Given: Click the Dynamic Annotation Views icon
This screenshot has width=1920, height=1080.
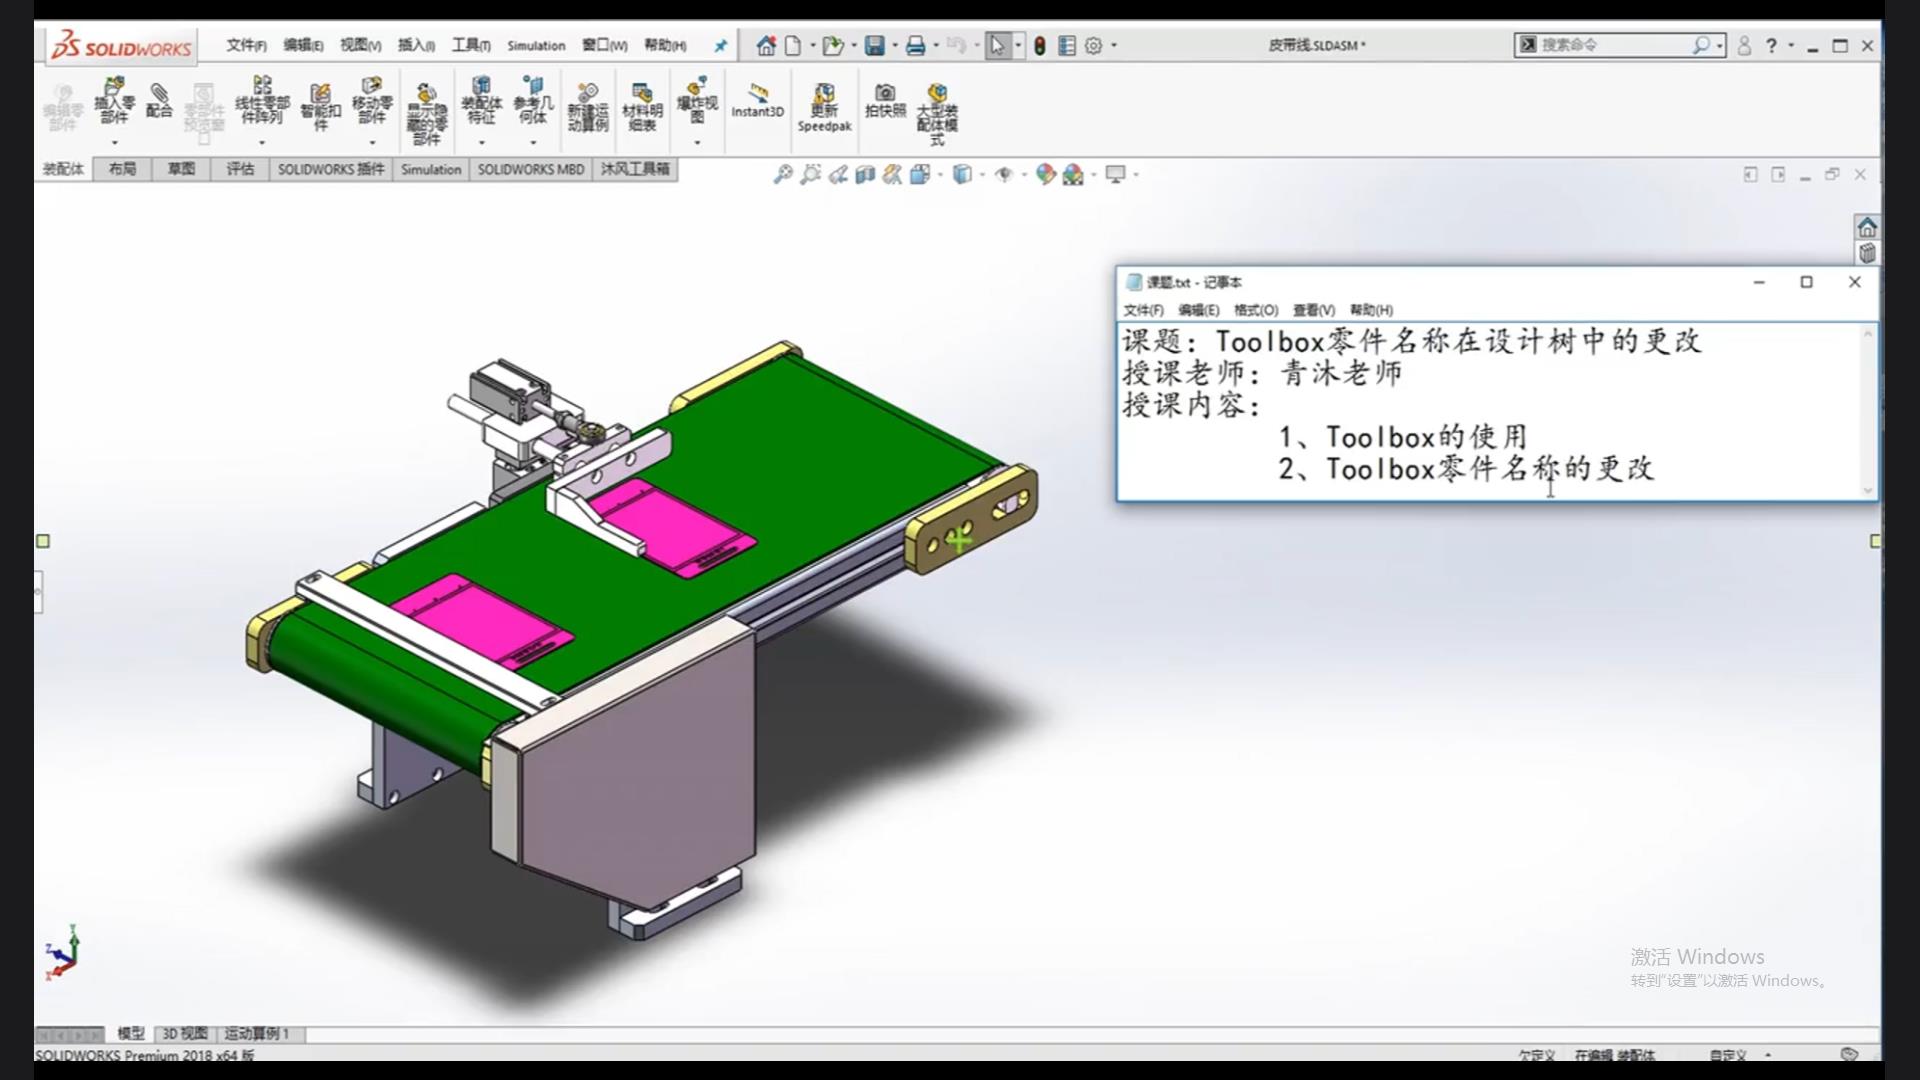Looking at the screenshot, I should pos(892,175).
